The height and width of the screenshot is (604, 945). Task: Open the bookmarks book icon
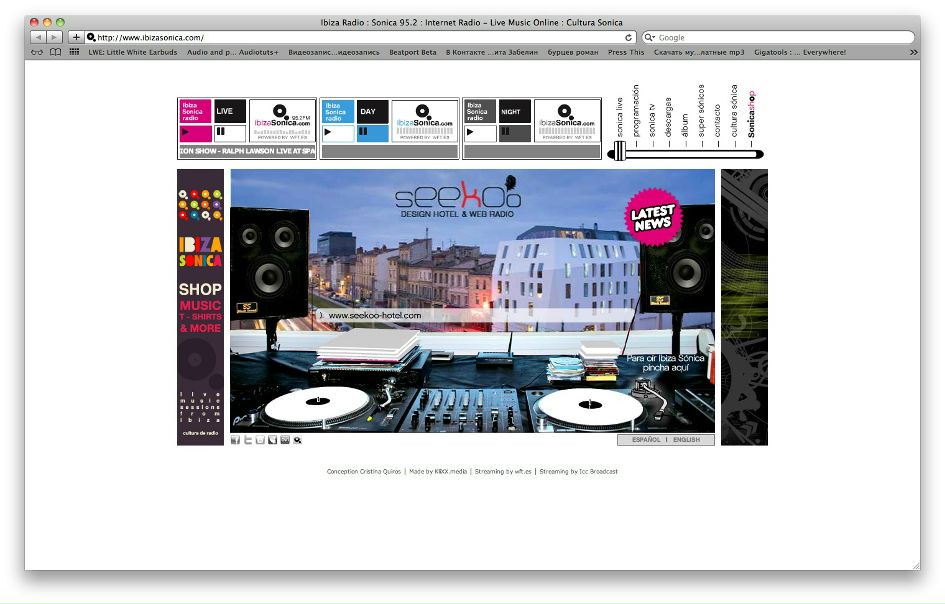click(56, 52)
